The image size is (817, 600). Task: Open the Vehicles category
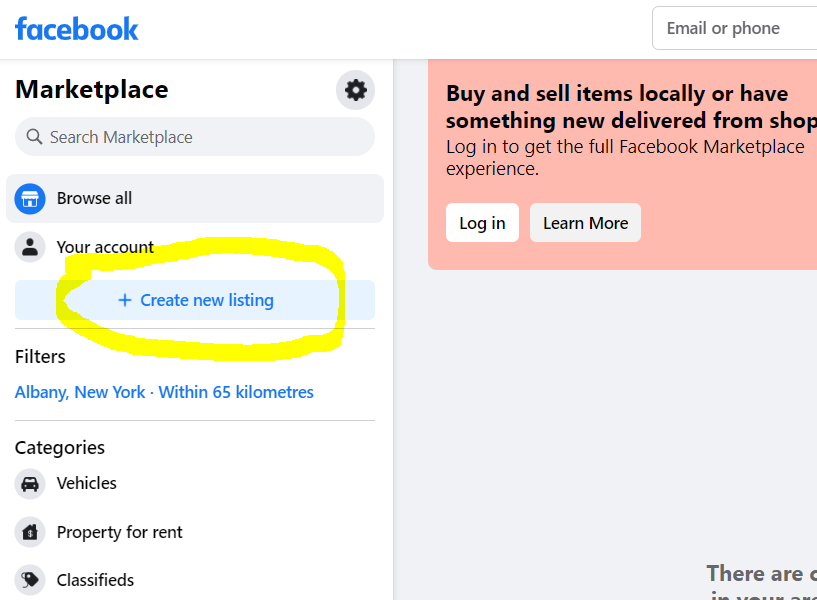click(195, 484)
